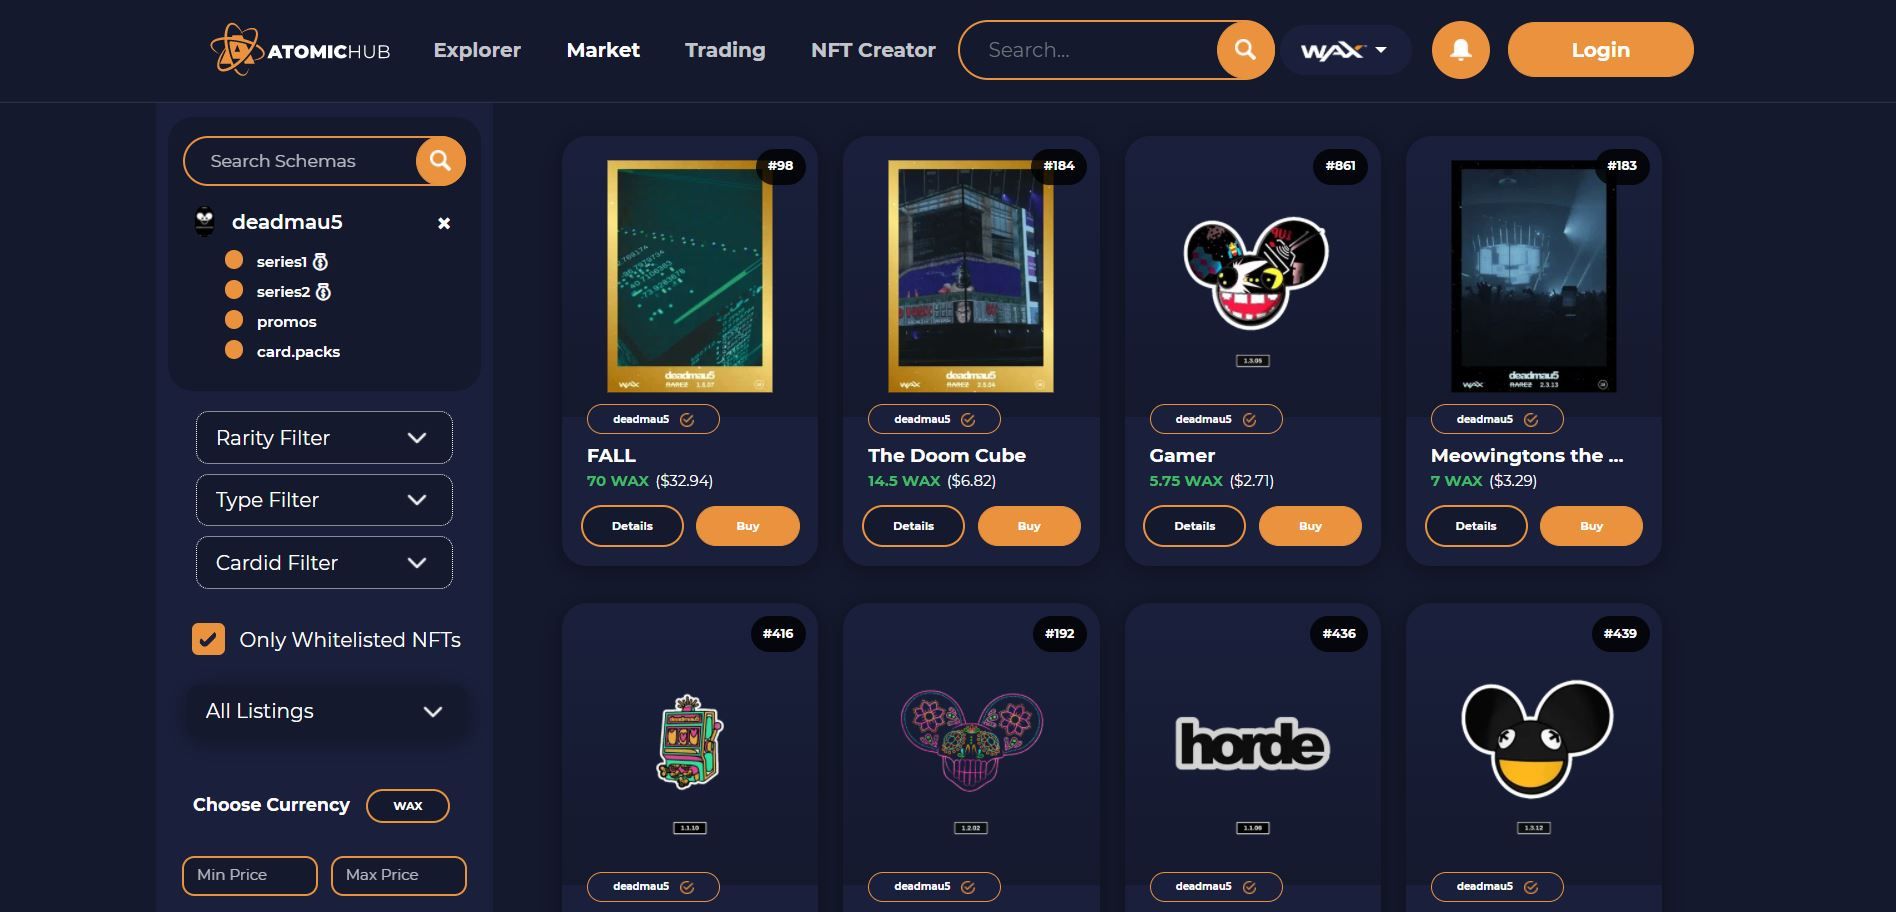Click the AtomicHub logo
The height and width of the screenshot is (912, 1896).
tap(300, 50)
